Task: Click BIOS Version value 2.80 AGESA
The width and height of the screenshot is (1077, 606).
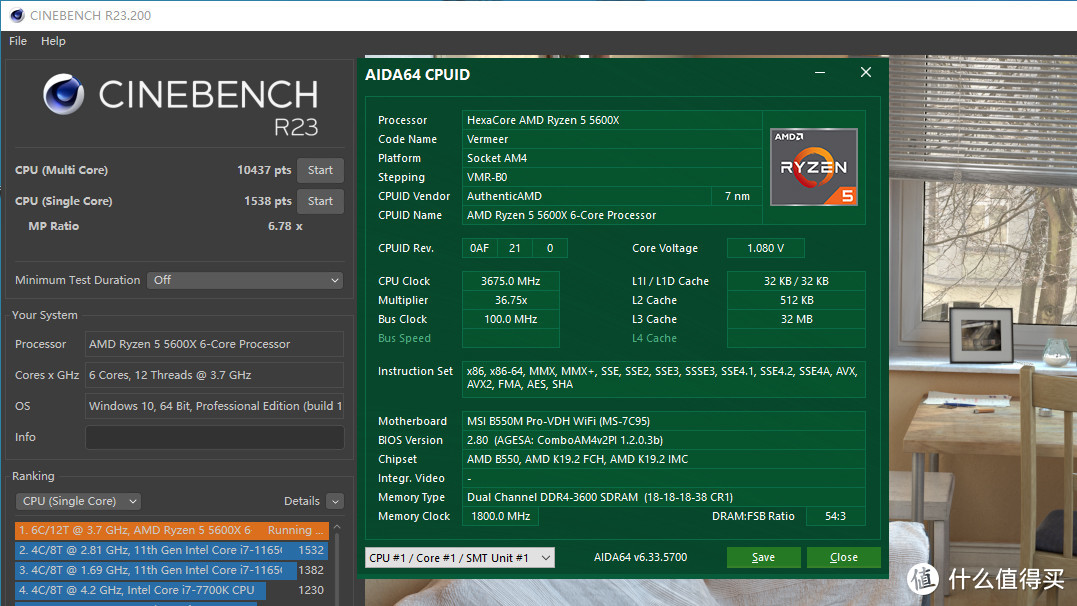Action: [664, 440]
